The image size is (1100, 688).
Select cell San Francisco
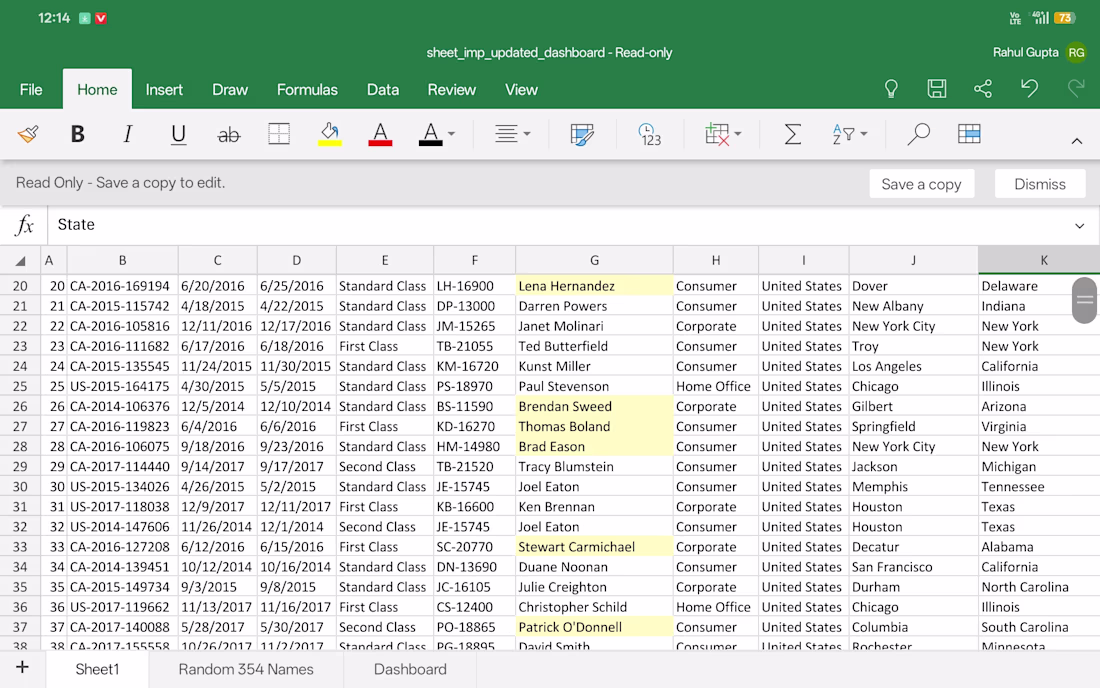click(x=913, y=567)
